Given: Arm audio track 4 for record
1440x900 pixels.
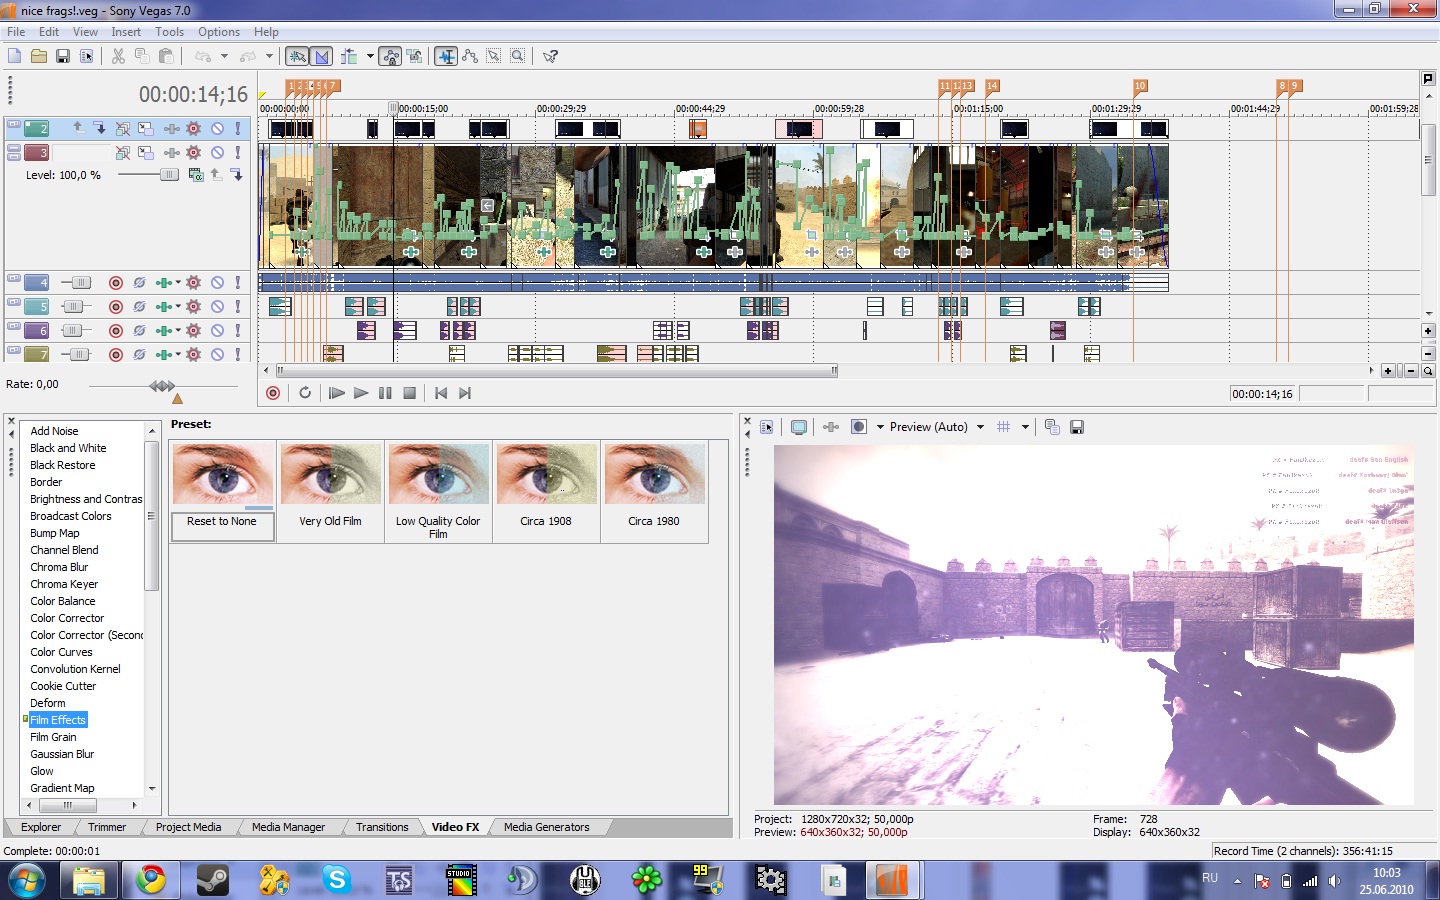Looking at the screenshot, I should tap(116, 283).
